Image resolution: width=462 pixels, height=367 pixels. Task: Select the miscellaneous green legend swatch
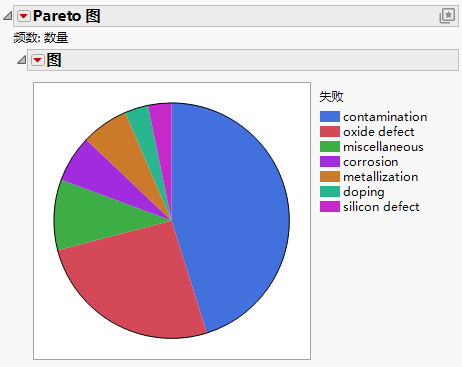point(330,147)
